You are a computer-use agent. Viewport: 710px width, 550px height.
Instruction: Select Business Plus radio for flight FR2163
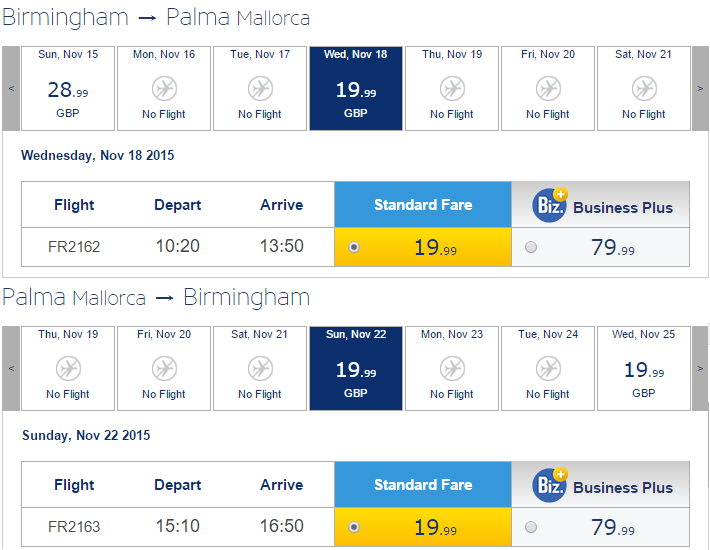531,527
